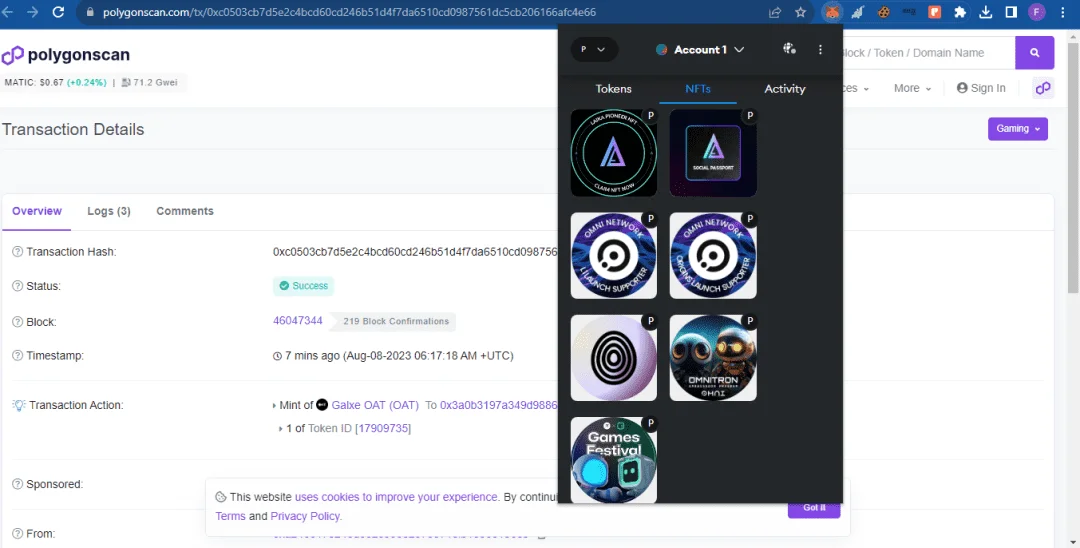Click the polygonscan search input field

click(928, 52)
